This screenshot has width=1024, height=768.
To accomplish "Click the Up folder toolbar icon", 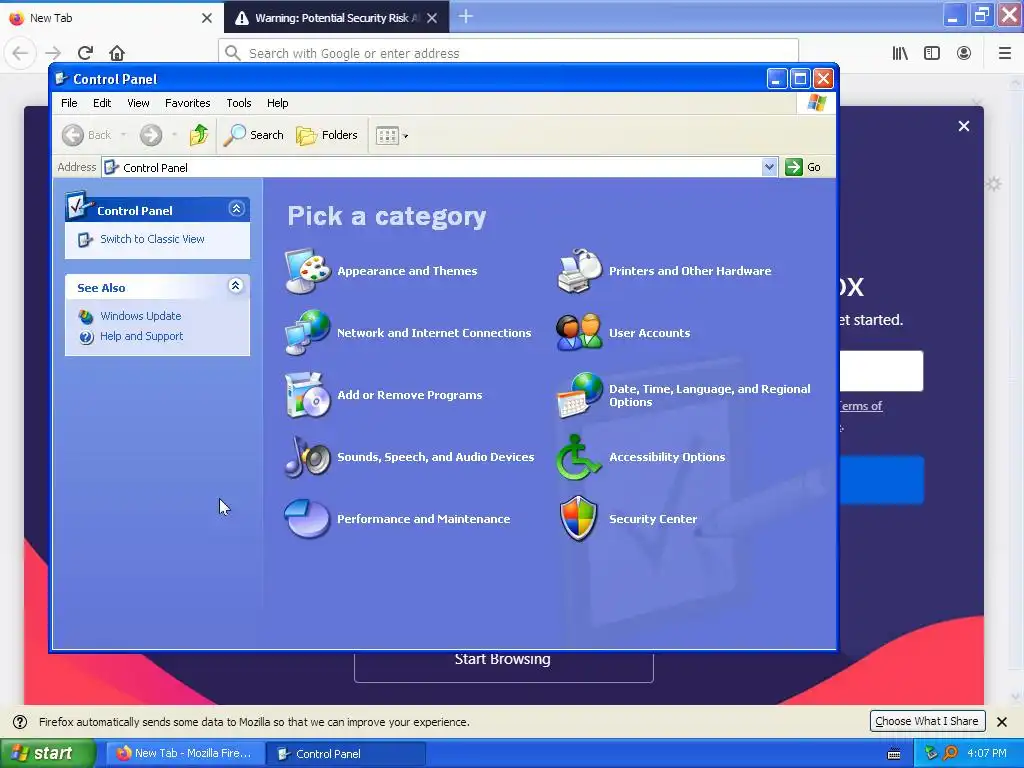I will 199,135.
